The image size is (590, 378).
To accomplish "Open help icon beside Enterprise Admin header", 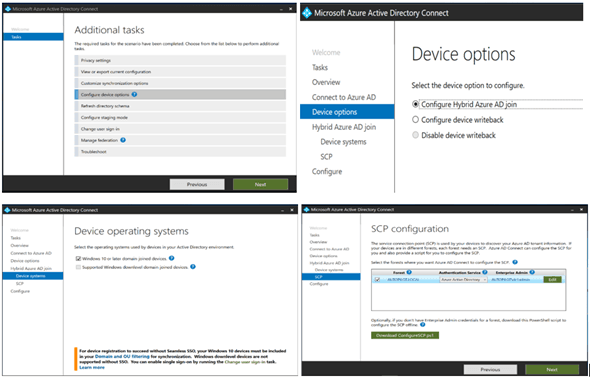I will click(x=532, y=272).
